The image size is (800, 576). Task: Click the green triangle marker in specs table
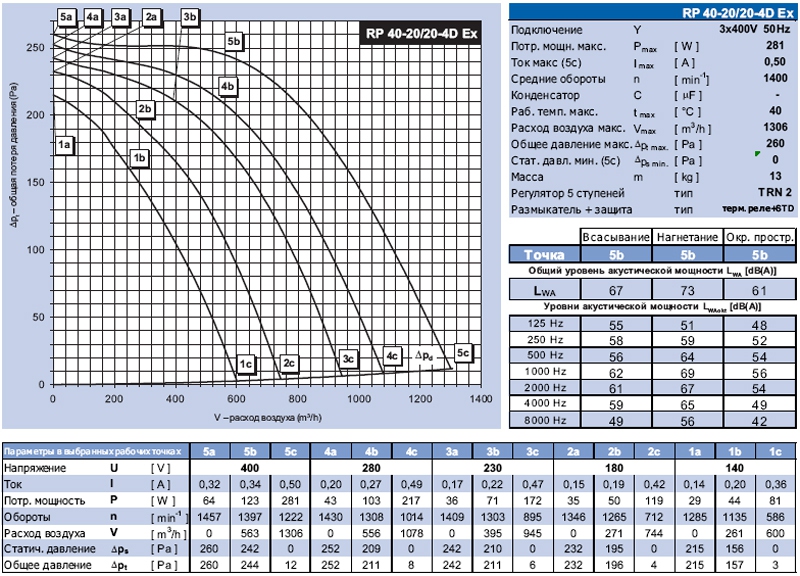pyautogui.click(x=757, y=153)
